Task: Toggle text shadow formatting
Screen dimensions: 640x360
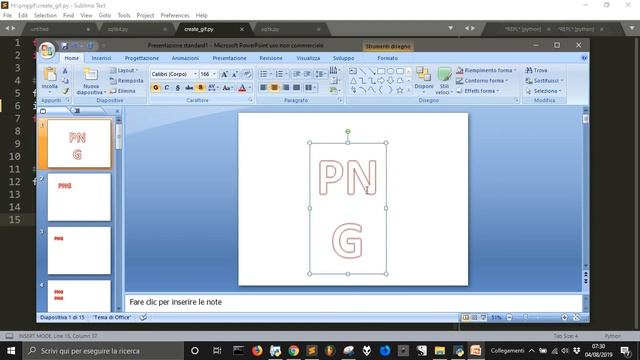Action: pyautogui.click(x=200, y=88)
